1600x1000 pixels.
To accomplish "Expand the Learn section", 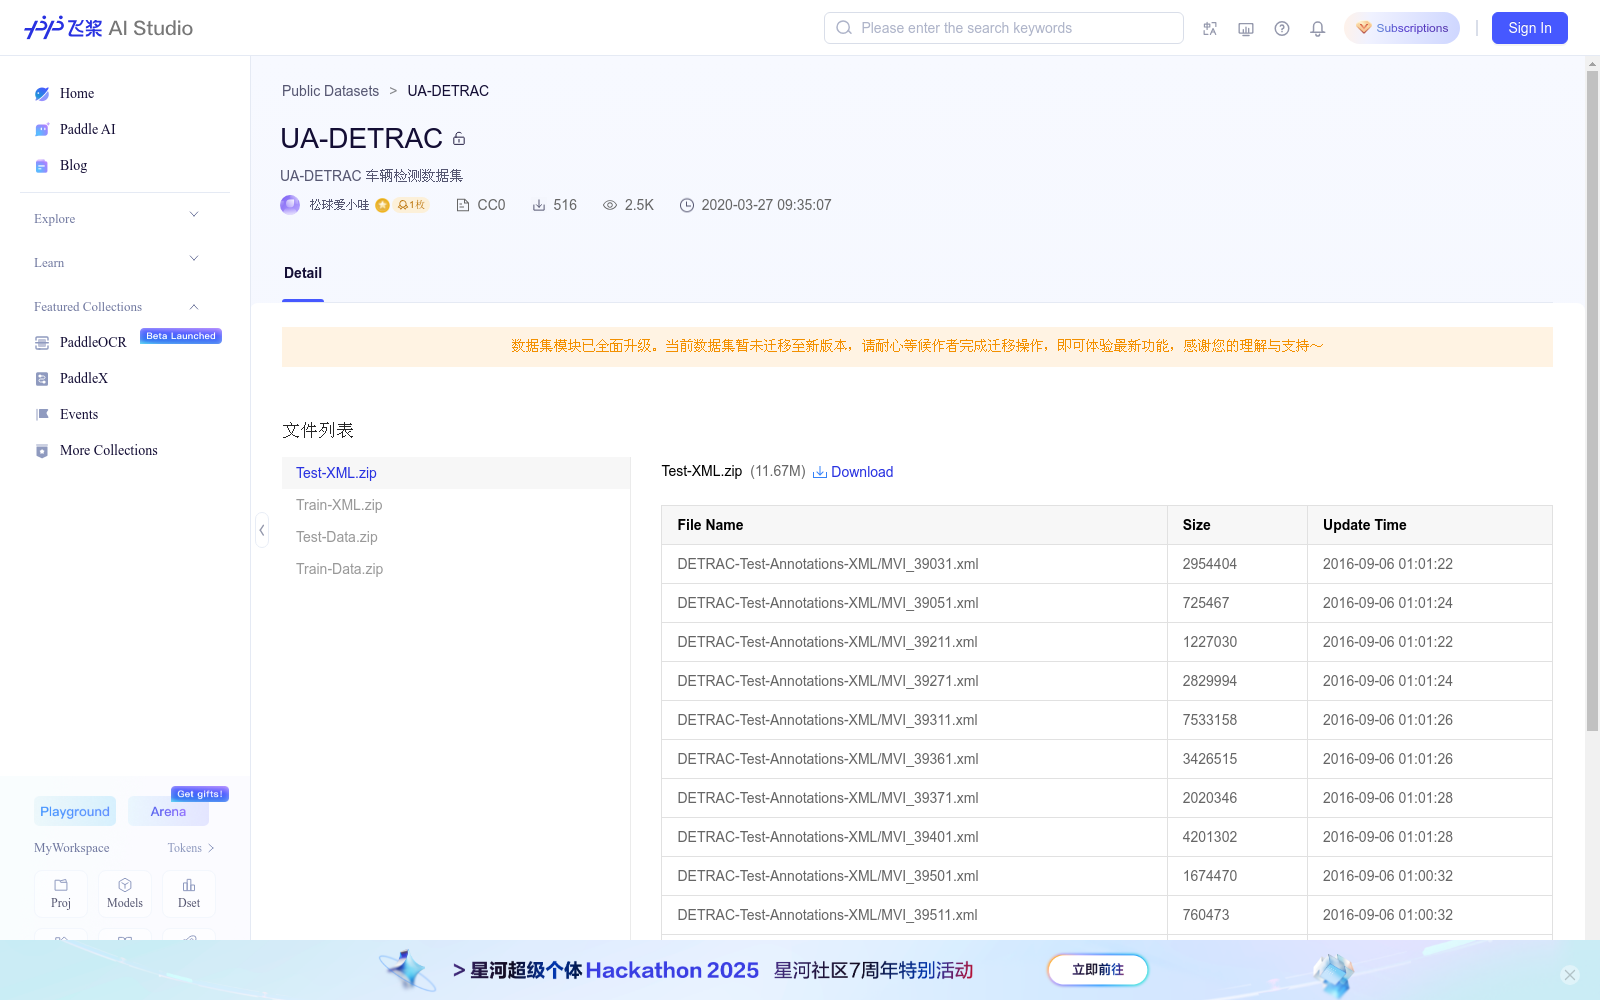I will [x=117, y=262].
